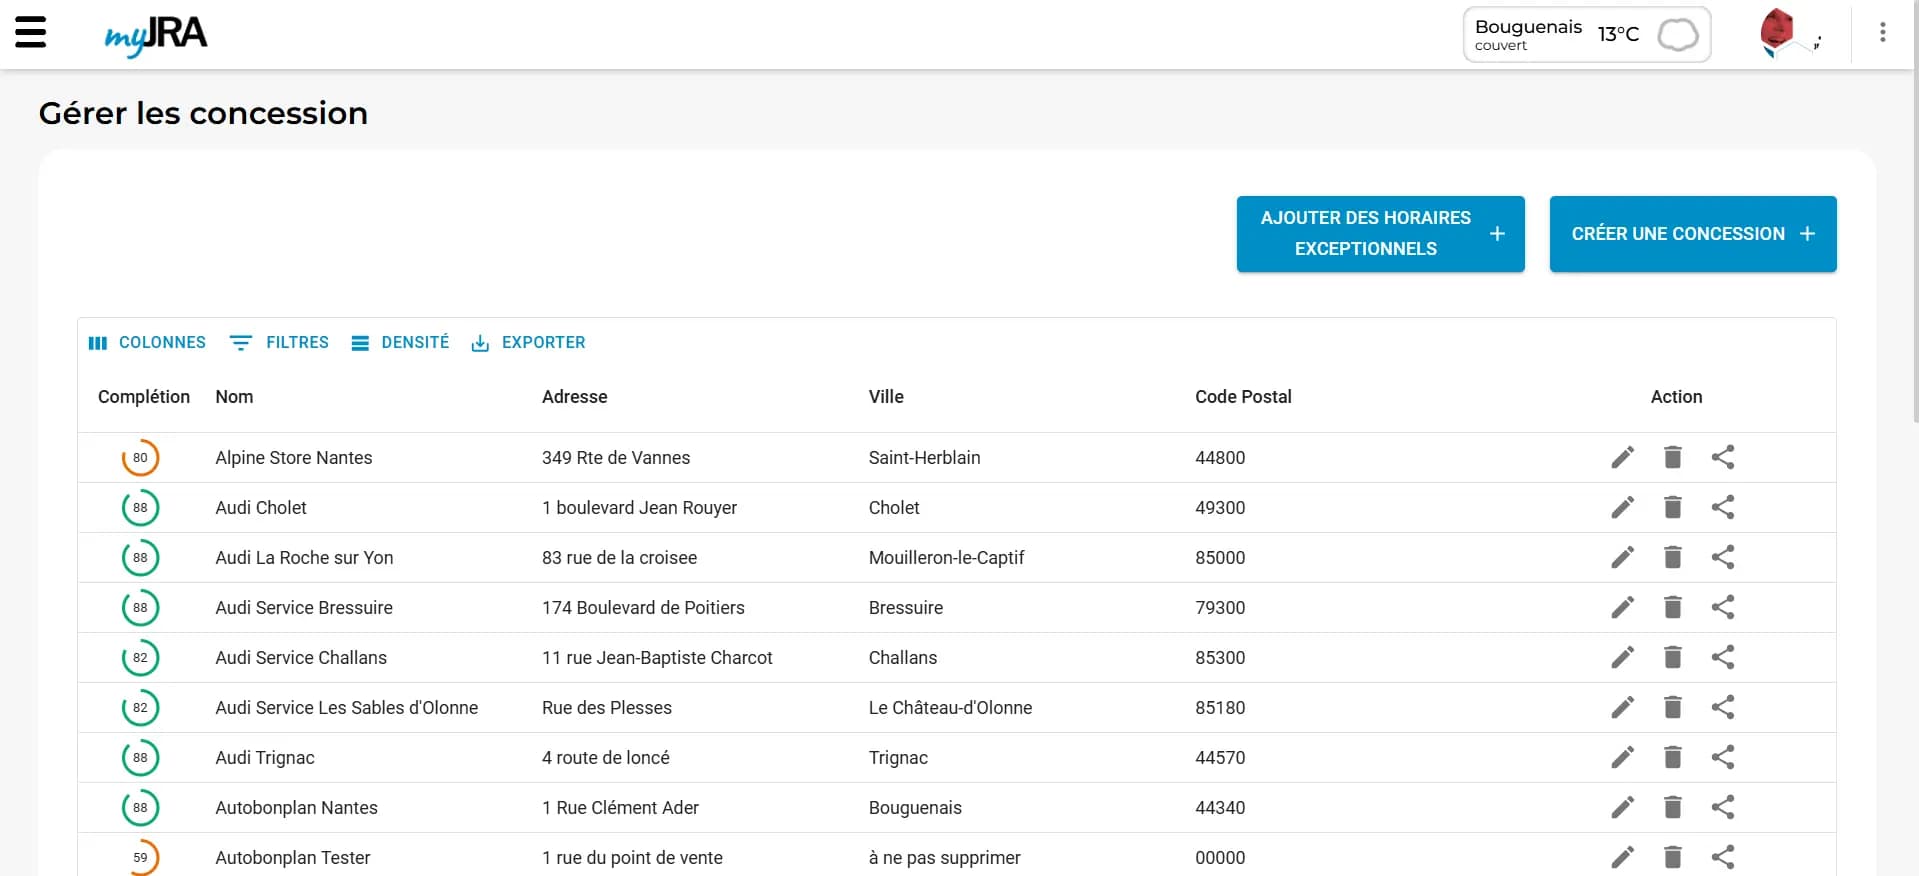Open the user avatar profile
Viewport: 1919px width, 876px height.
(1778, 32)
